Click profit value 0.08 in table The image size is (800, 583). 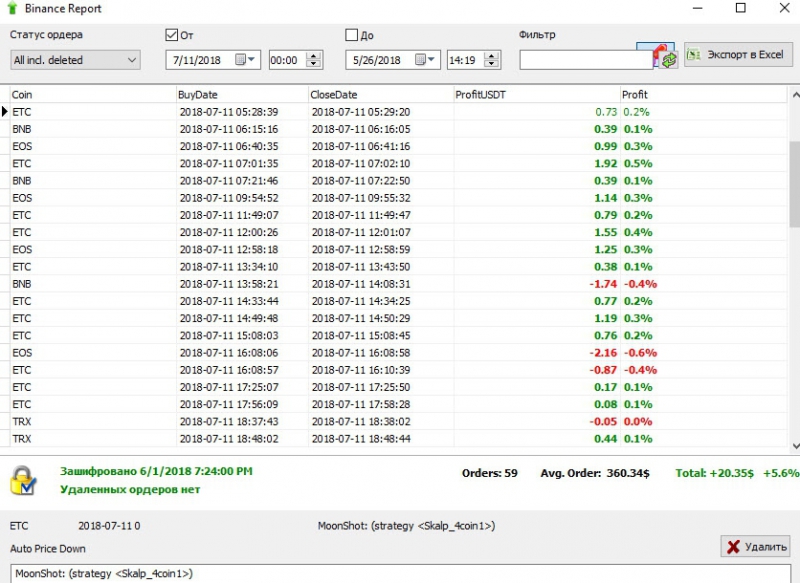coord(606,404)
